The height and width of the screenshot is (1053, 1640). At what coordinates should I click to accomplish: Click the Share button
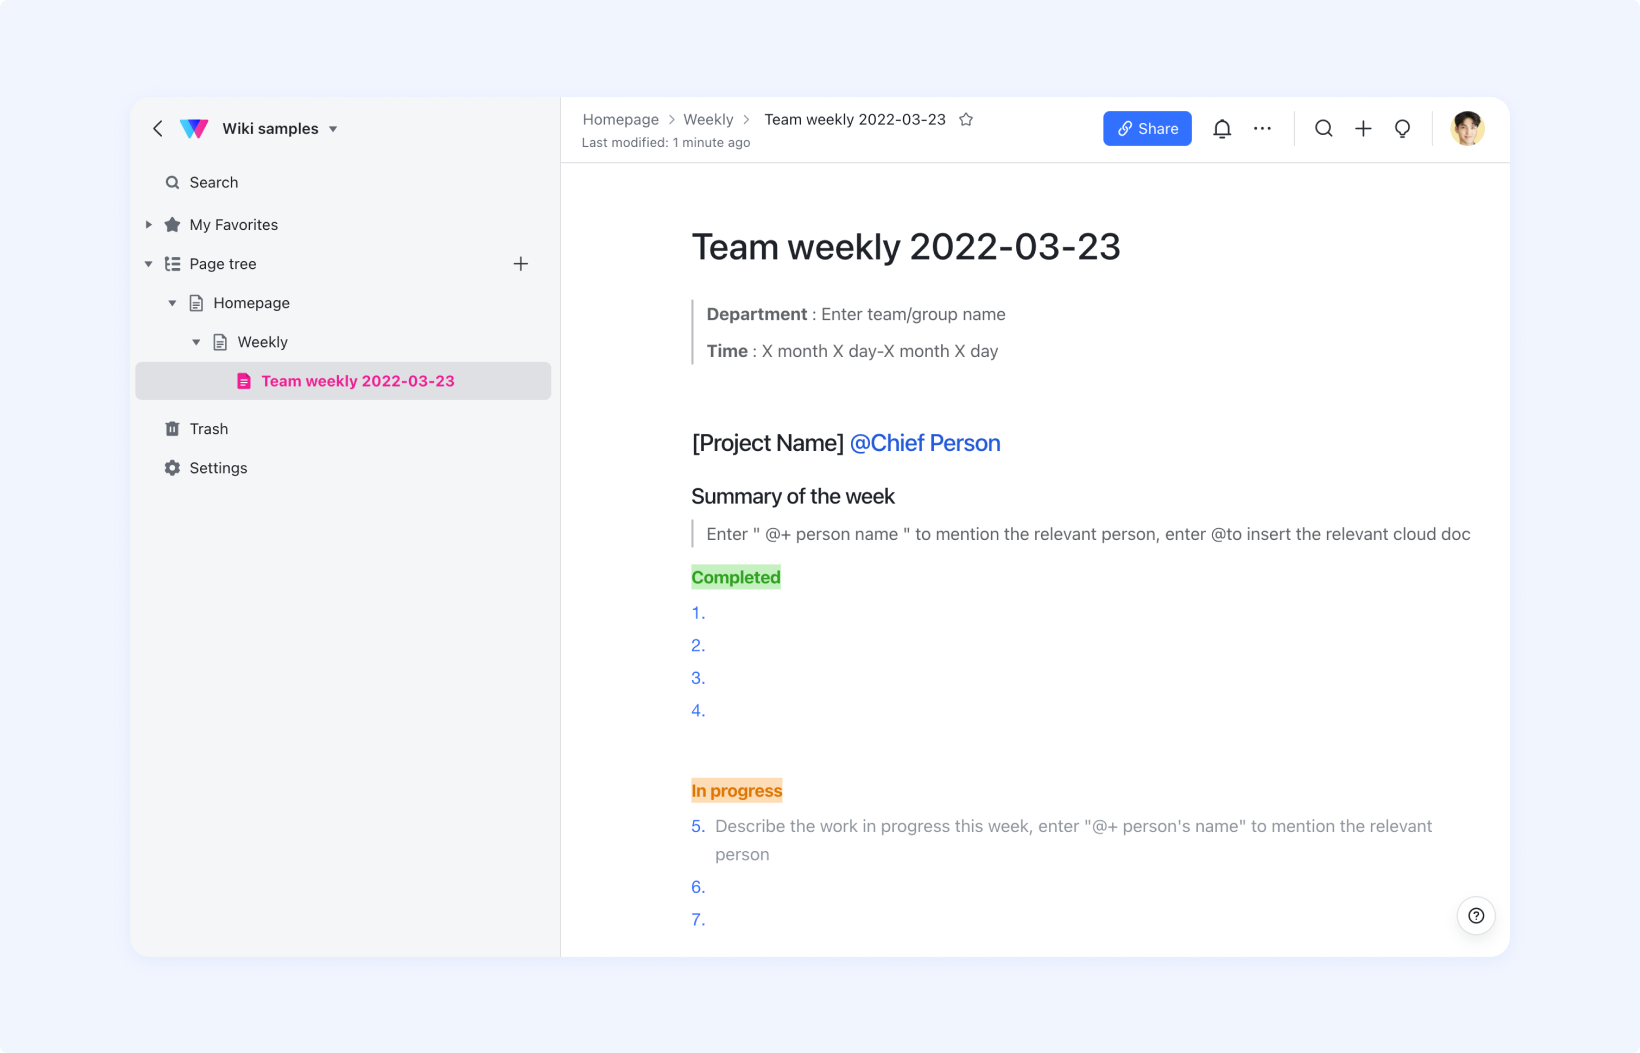(x=1147, y=128)
